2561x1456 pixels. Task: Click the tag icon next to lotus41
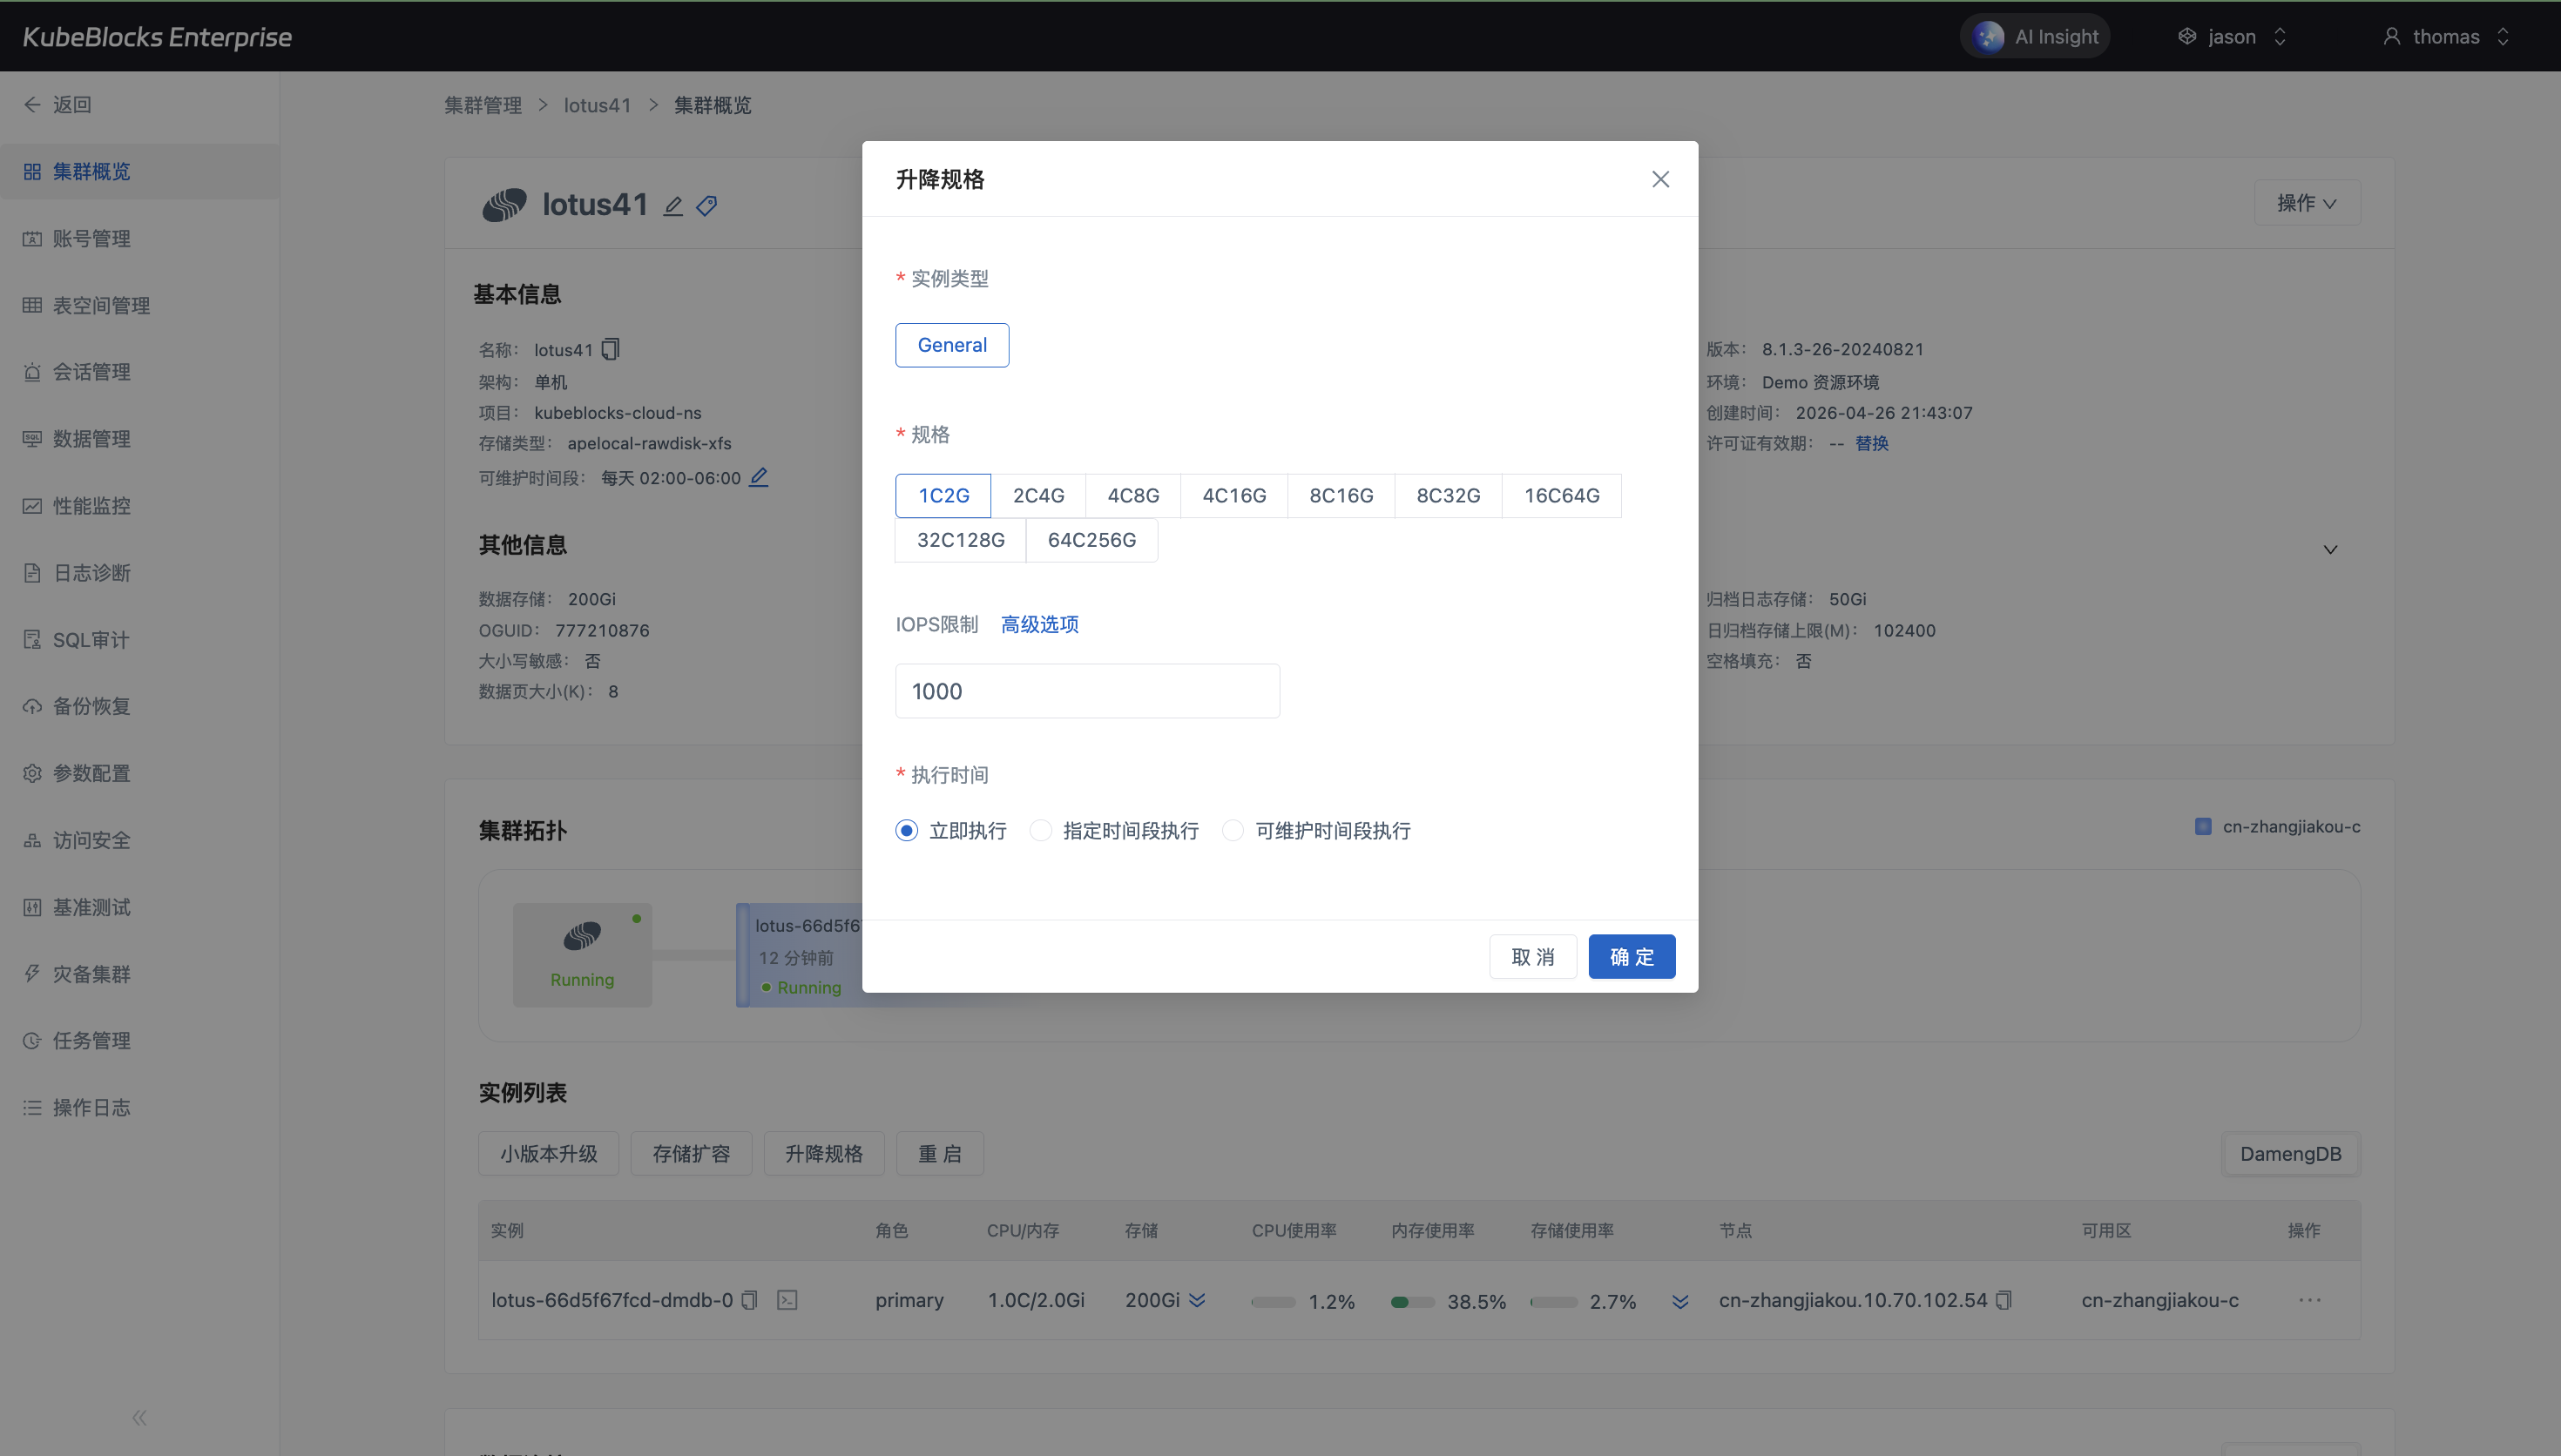(707, 206)
